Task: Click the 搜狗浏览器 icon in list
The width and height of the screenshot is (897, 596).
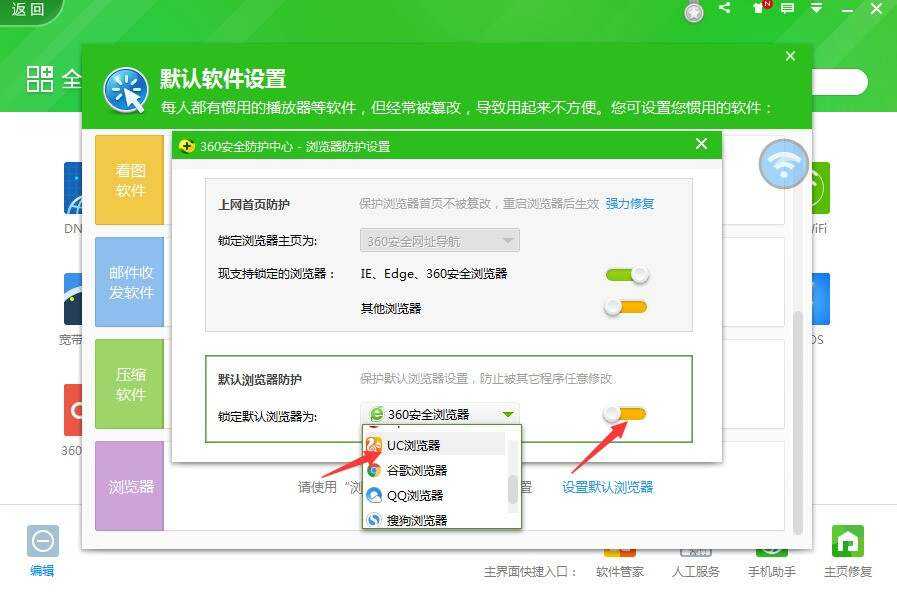Action: pyautogui.click(x=374, y=519)
